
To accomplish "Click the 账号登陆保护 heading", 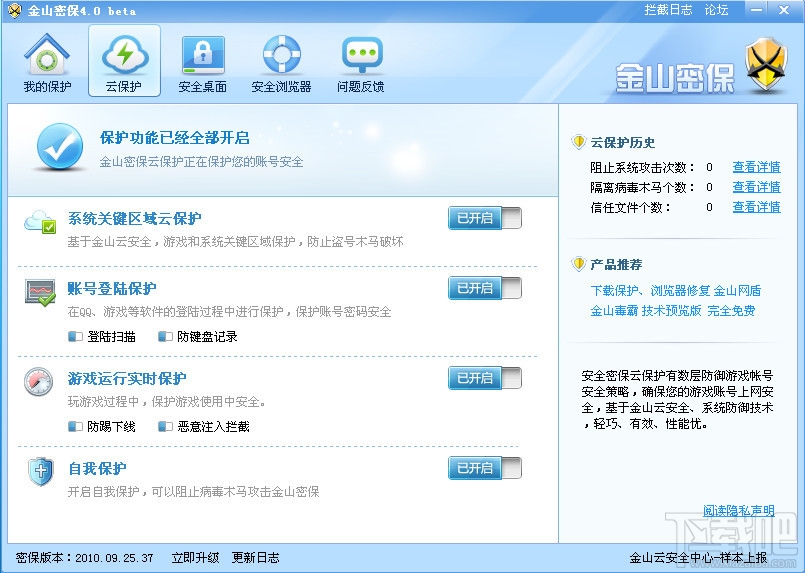I will pos(112,289).
